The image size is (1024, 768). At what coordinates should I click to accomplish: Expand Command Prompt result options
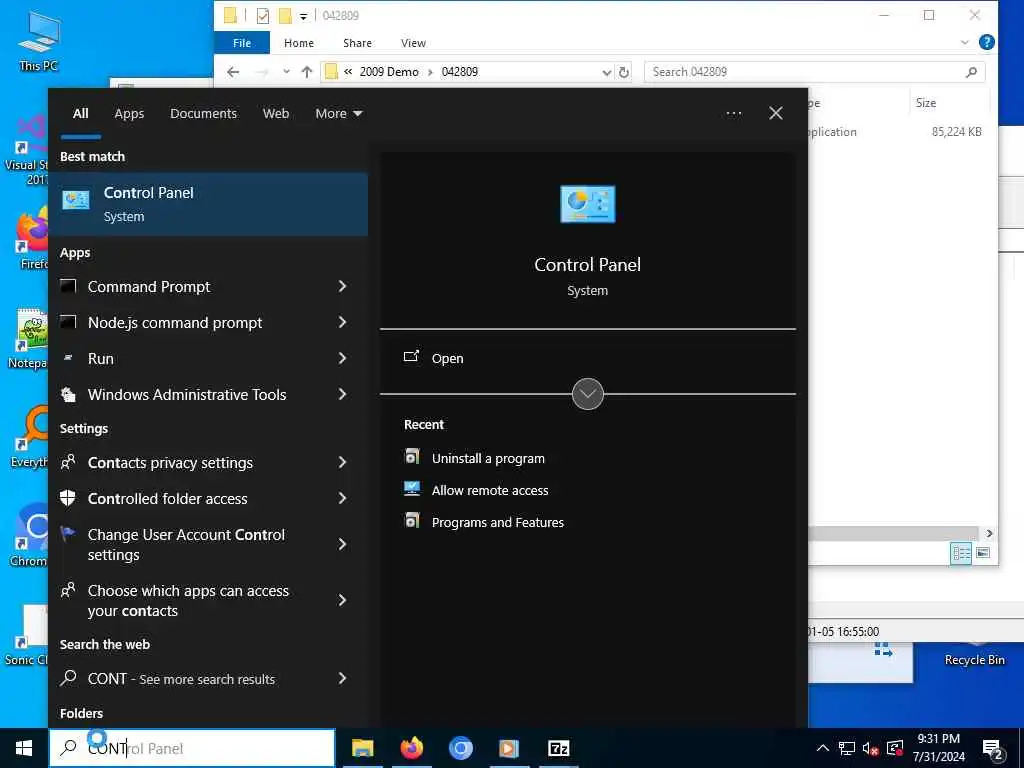(x=342, y=286)
